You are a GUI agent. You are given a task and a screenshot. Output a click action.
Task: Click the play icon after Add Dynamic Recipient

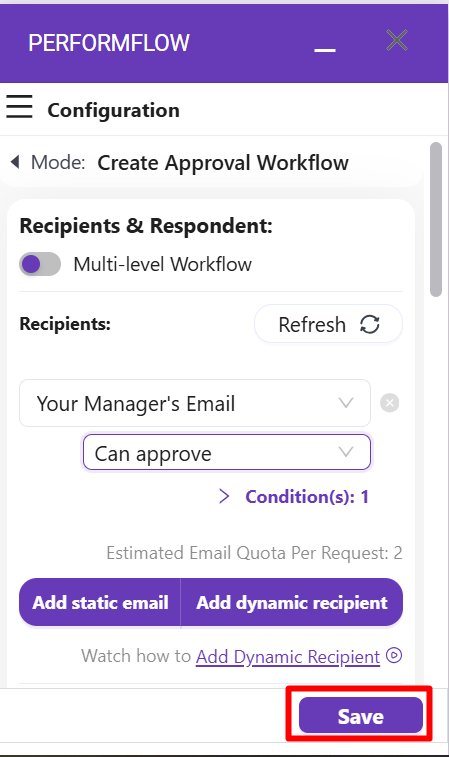click(x=394, y=656)
